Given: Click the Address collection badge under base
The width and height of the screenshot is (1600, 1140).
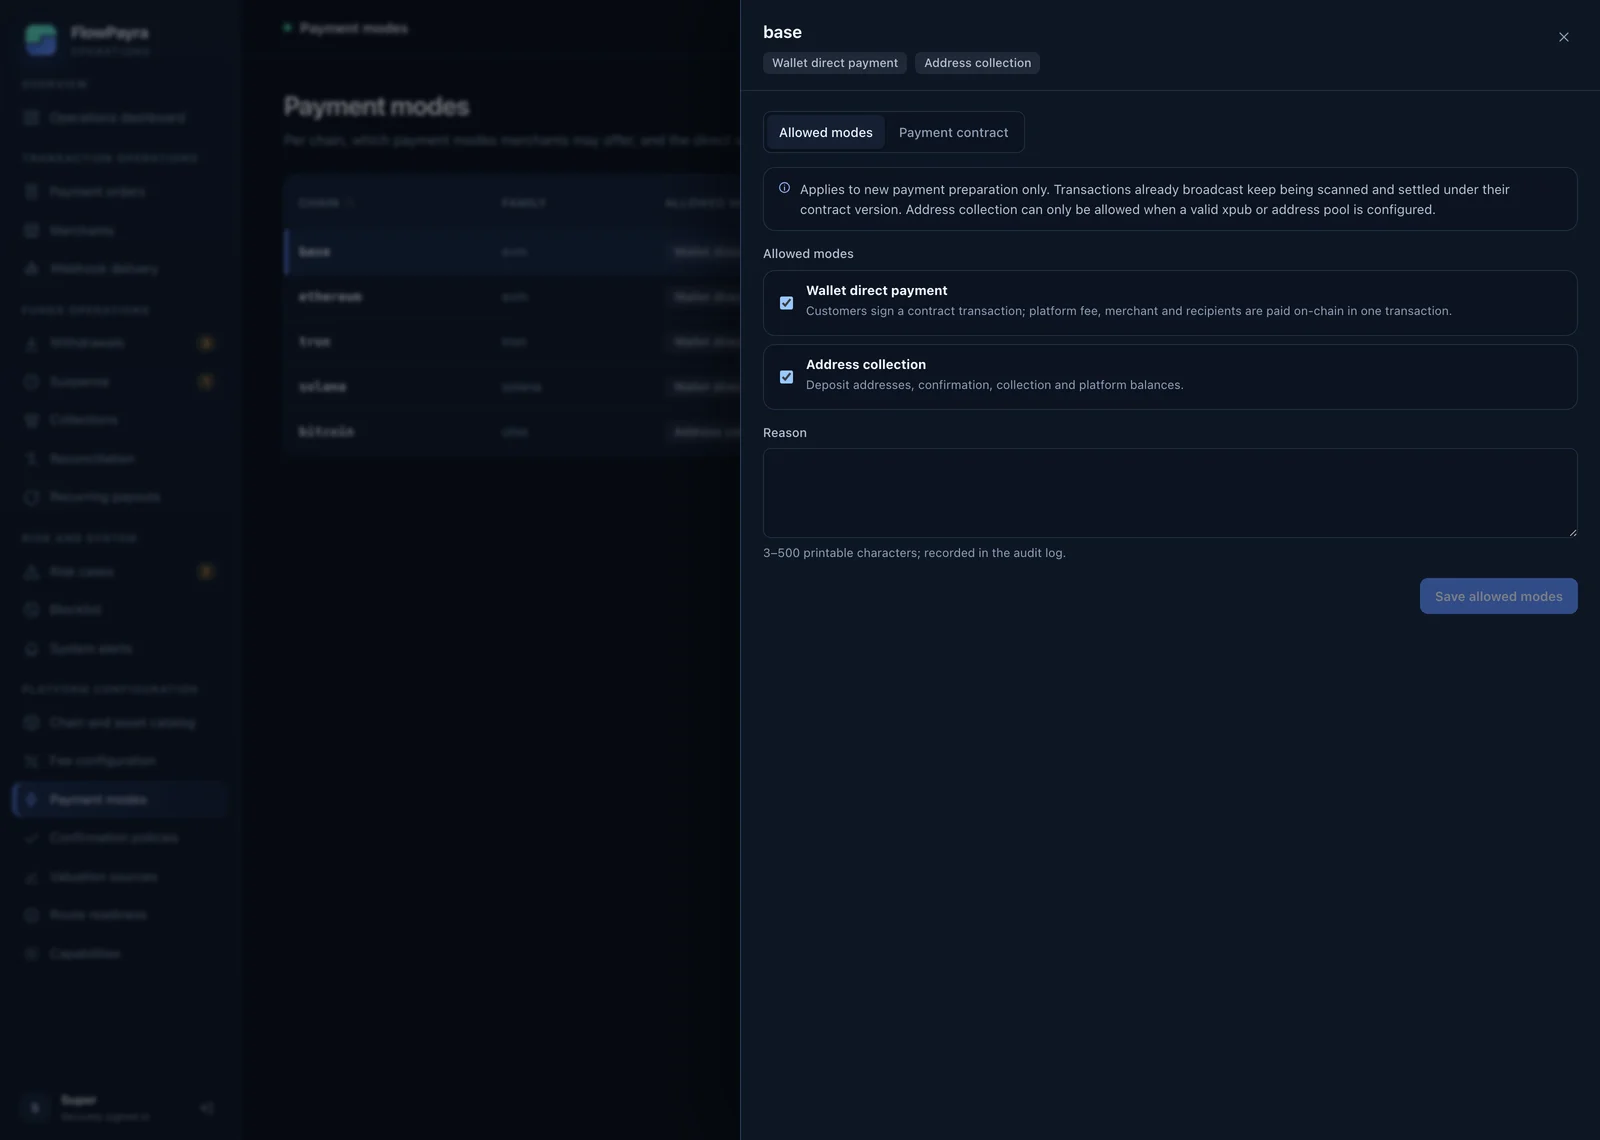Looking at the screenshot, I should coord(977,63).
